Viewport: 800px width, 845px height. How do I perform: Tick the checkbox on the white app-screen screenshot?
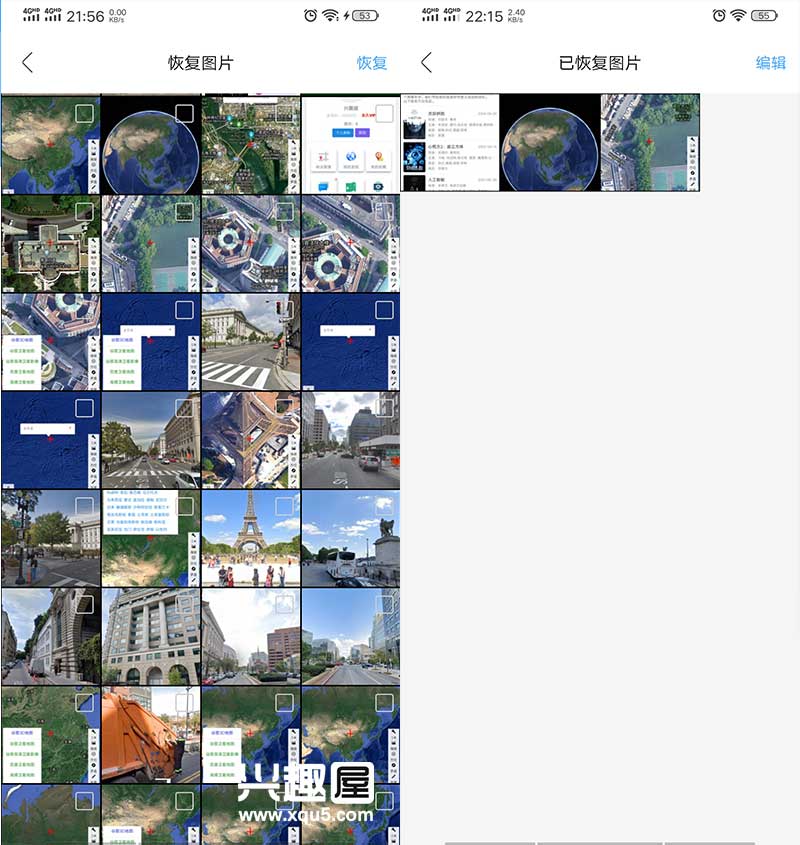384,113
